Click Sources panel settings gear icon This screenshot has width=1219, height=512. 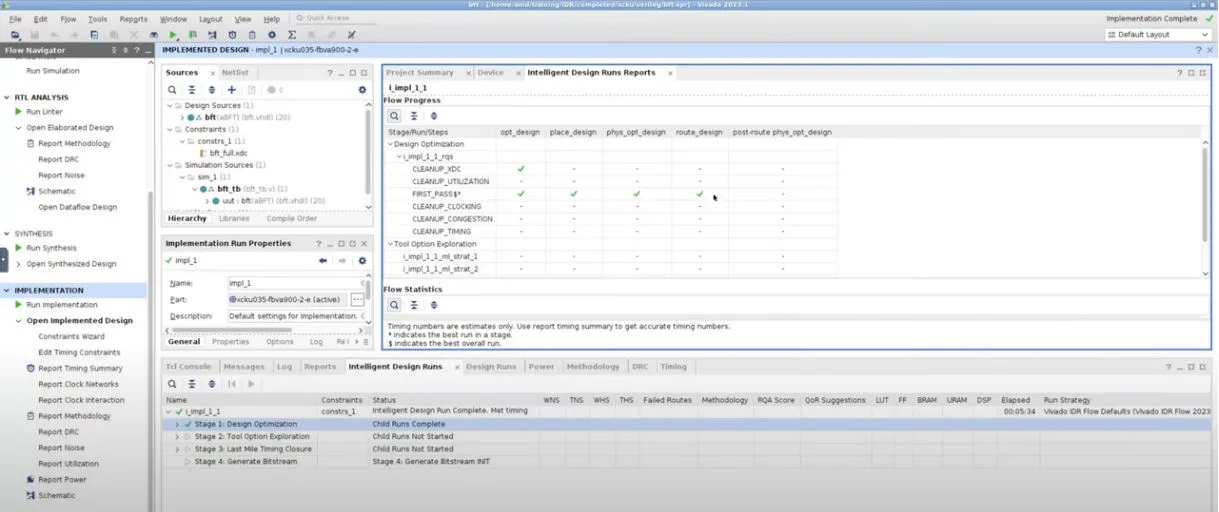pyautogui.click(x=362, y=90)
